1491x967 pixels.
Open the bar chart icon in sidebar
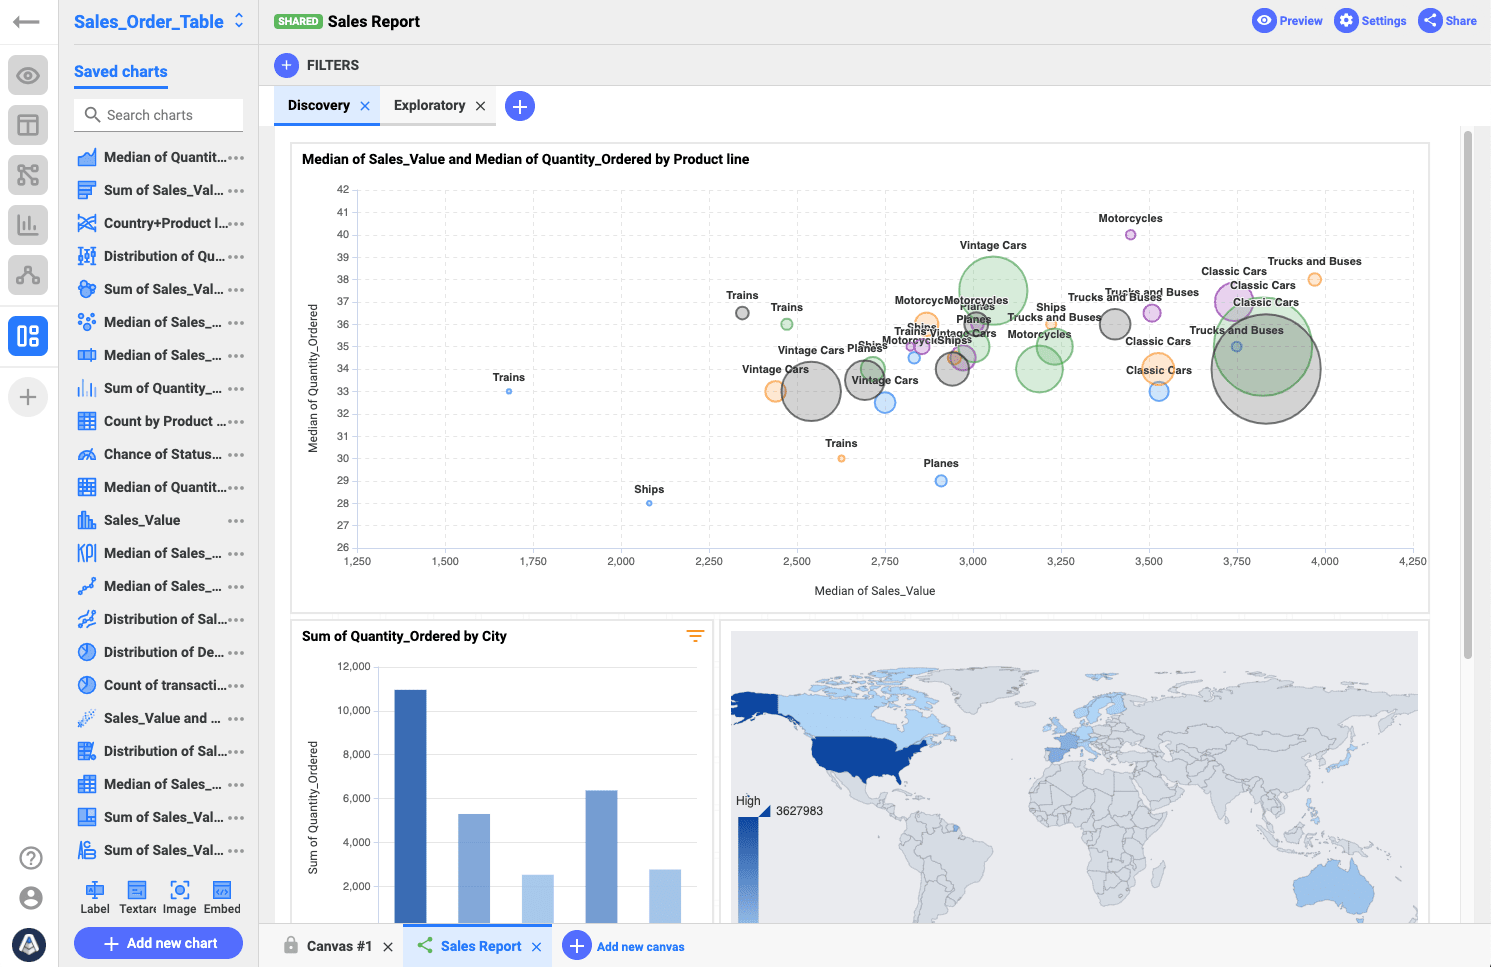click(x=28, y=225)
